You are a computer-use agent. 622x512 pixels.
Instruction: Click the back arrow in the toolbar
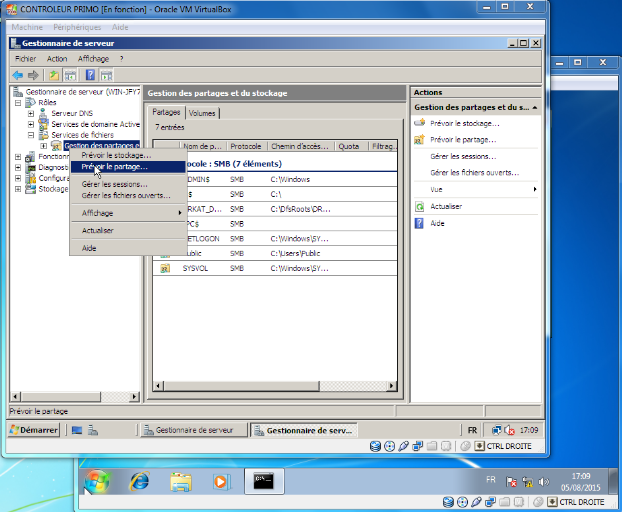17,75
